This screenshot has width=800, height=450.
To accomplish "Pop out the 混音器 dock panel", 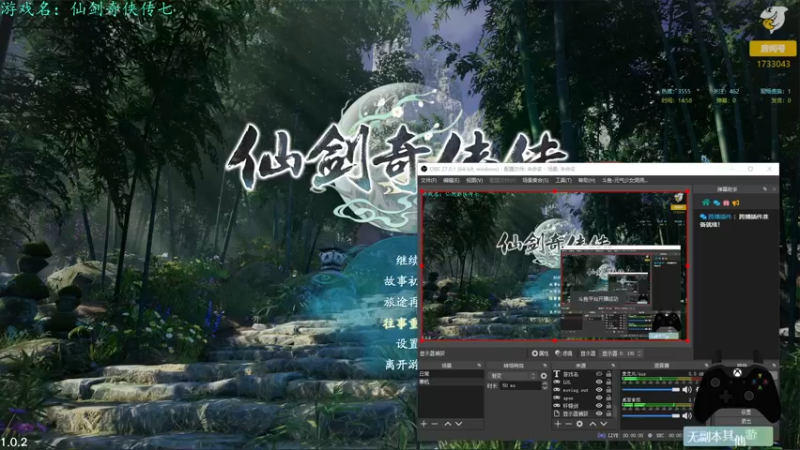I will [x=706, y=365].
